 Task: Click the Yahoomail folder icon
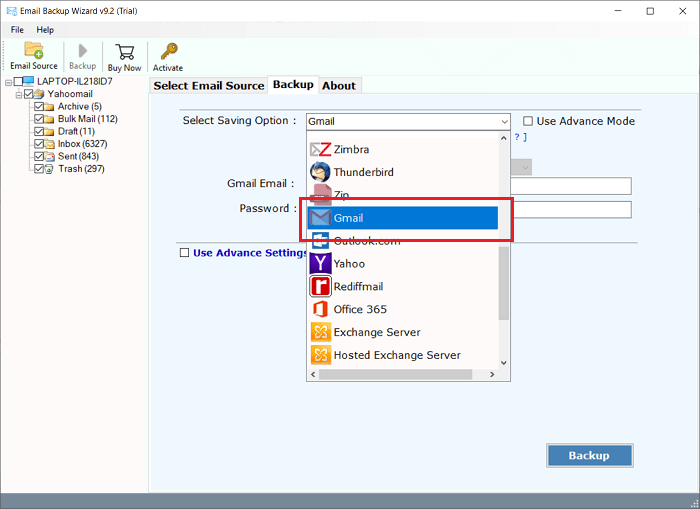(39, 94)
